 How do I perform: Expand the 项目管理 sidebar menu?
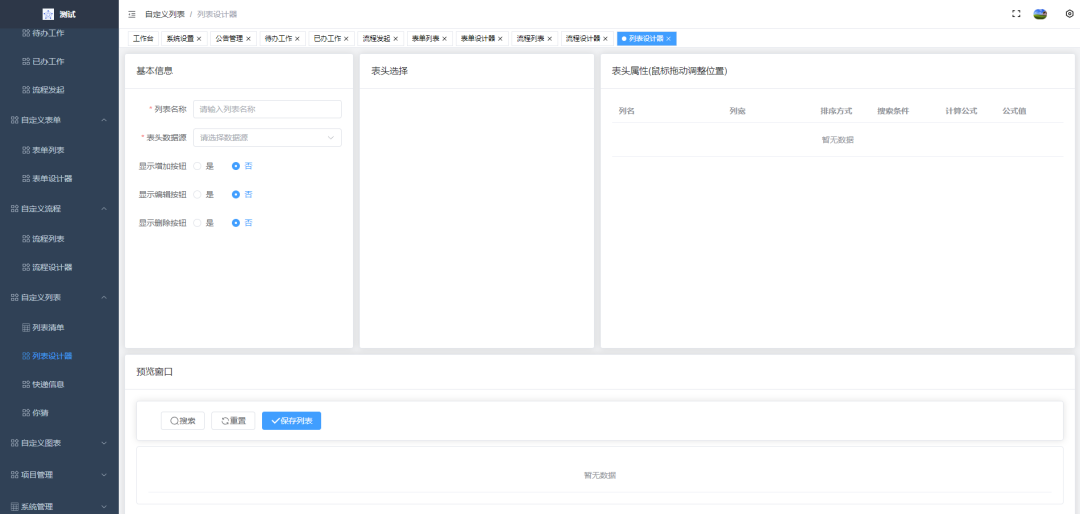click(x=104, y=475)
